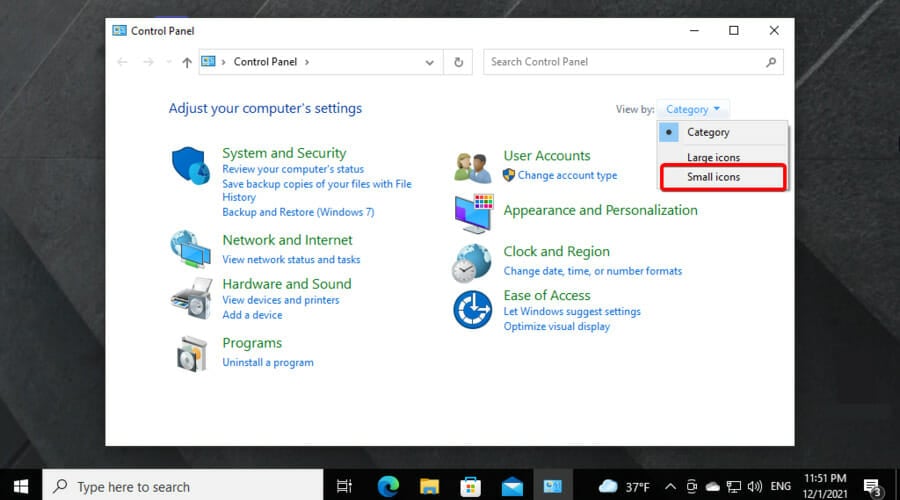Launch Microsoft Edge from taskbar
This screenshot has height=500, width=900.
tap(388, 486)
